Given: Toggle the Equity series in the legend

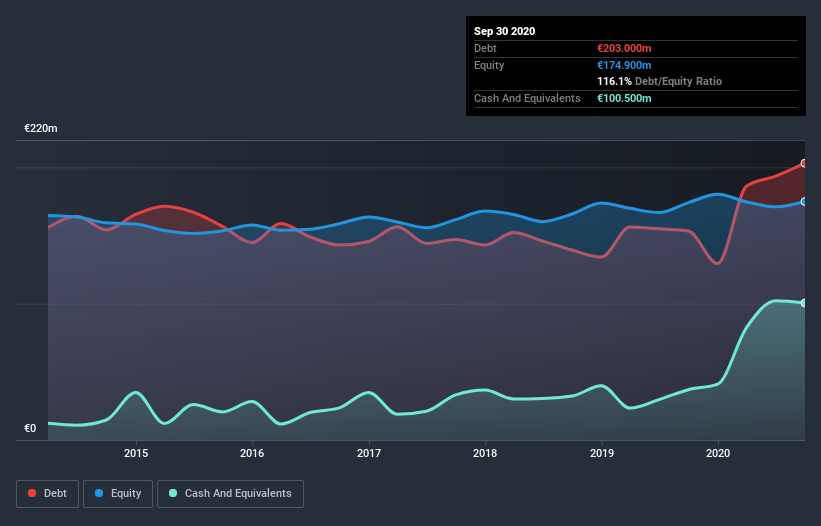Looking at the screenshot, I should click(118, 494).
